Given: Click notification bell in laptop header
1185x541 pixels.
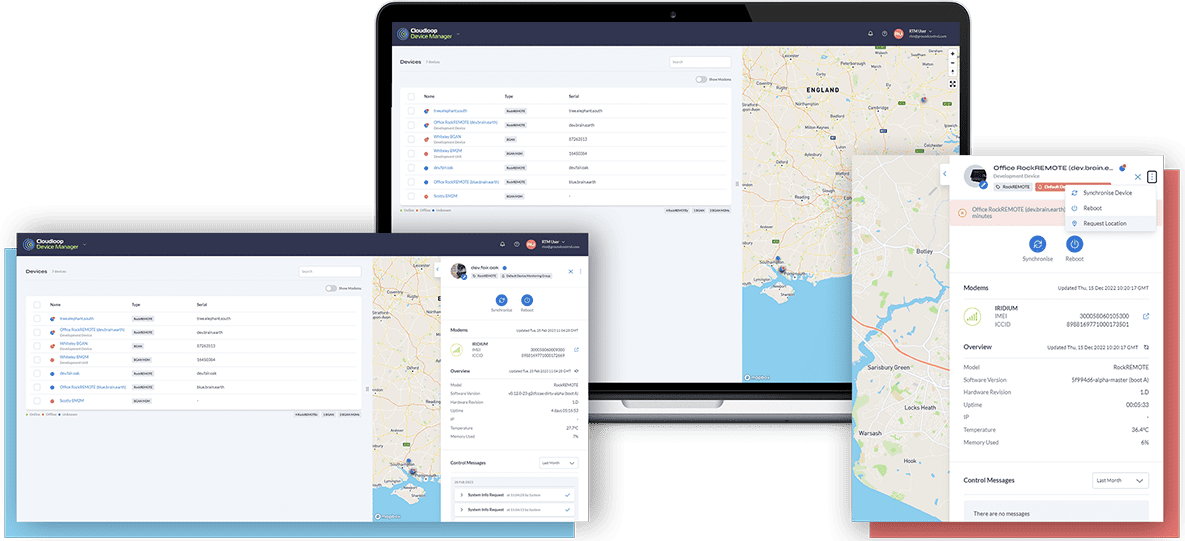Looking at the screenshot, I should coord(870,34).
